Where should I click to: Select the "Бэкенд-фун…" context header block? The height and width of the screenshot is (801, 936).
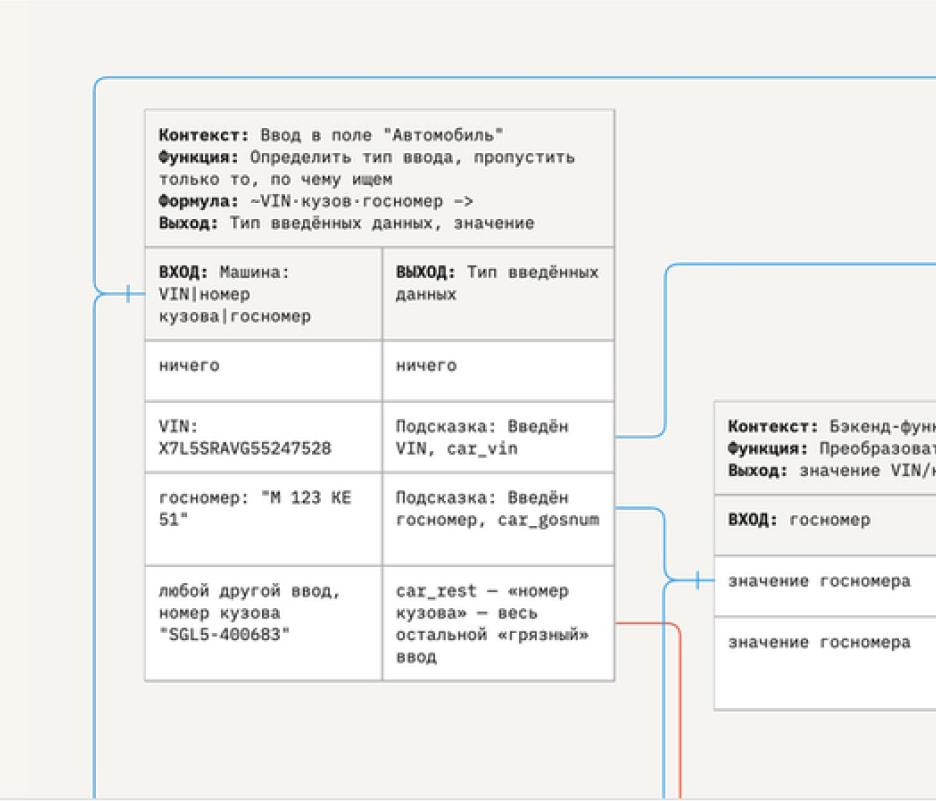point(825,447)
